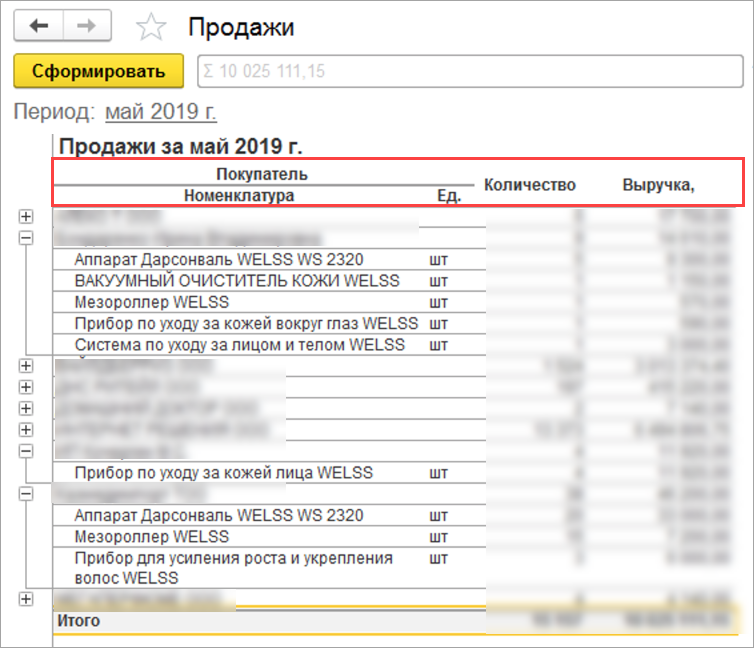Screen dimensions: 754x648
Task: Expand the first buyer group at top of list
Action: click(26, 216)
